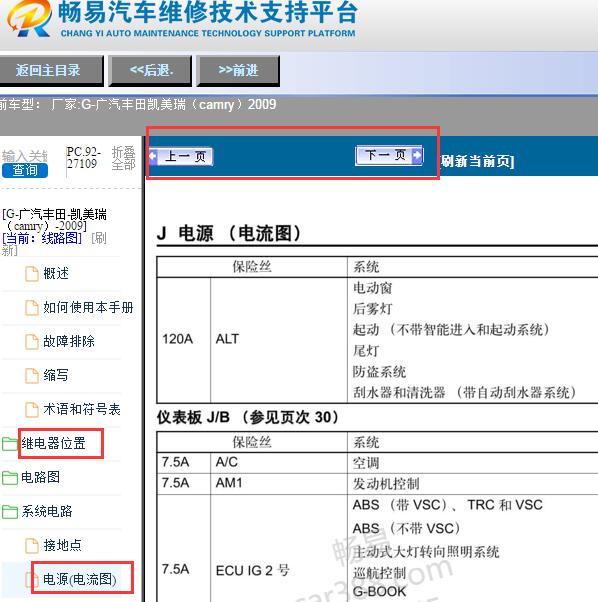Click folder icon beside 电路图
This screenshot has height=602, width=598.
(10, 478)
